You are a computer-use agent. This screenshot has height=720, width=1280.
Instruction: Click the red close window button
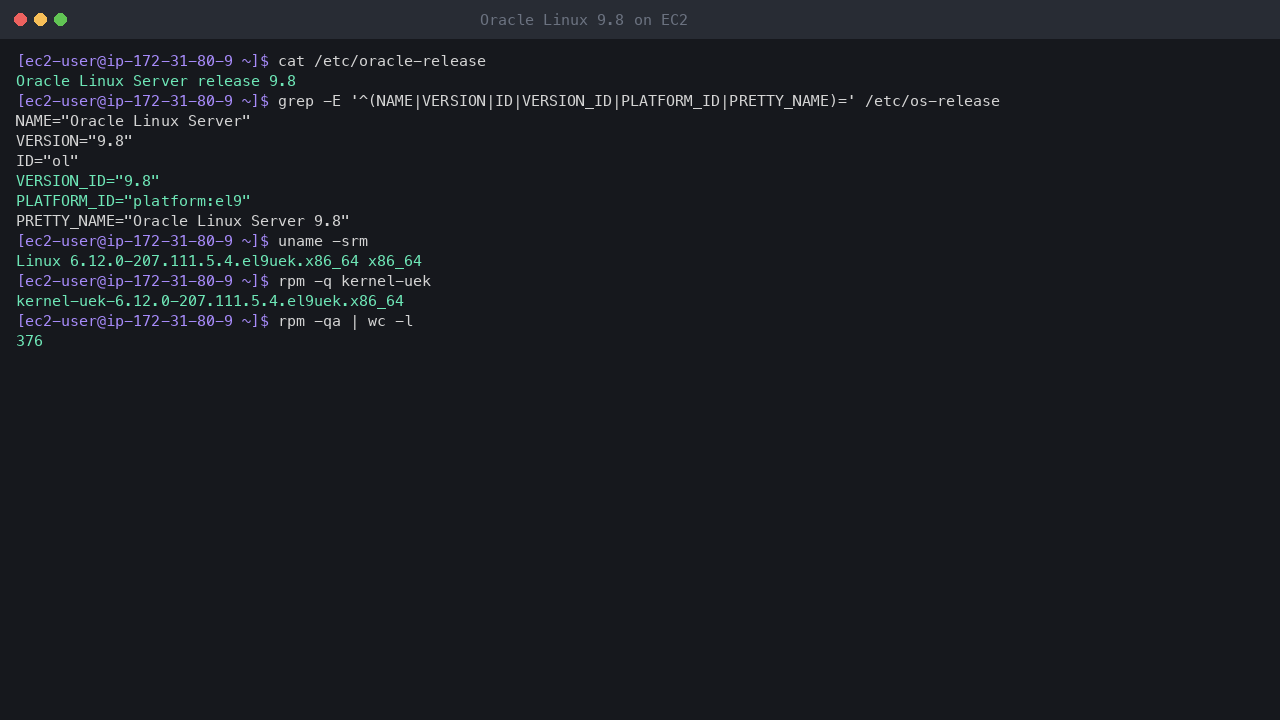(x=20, y=20)
